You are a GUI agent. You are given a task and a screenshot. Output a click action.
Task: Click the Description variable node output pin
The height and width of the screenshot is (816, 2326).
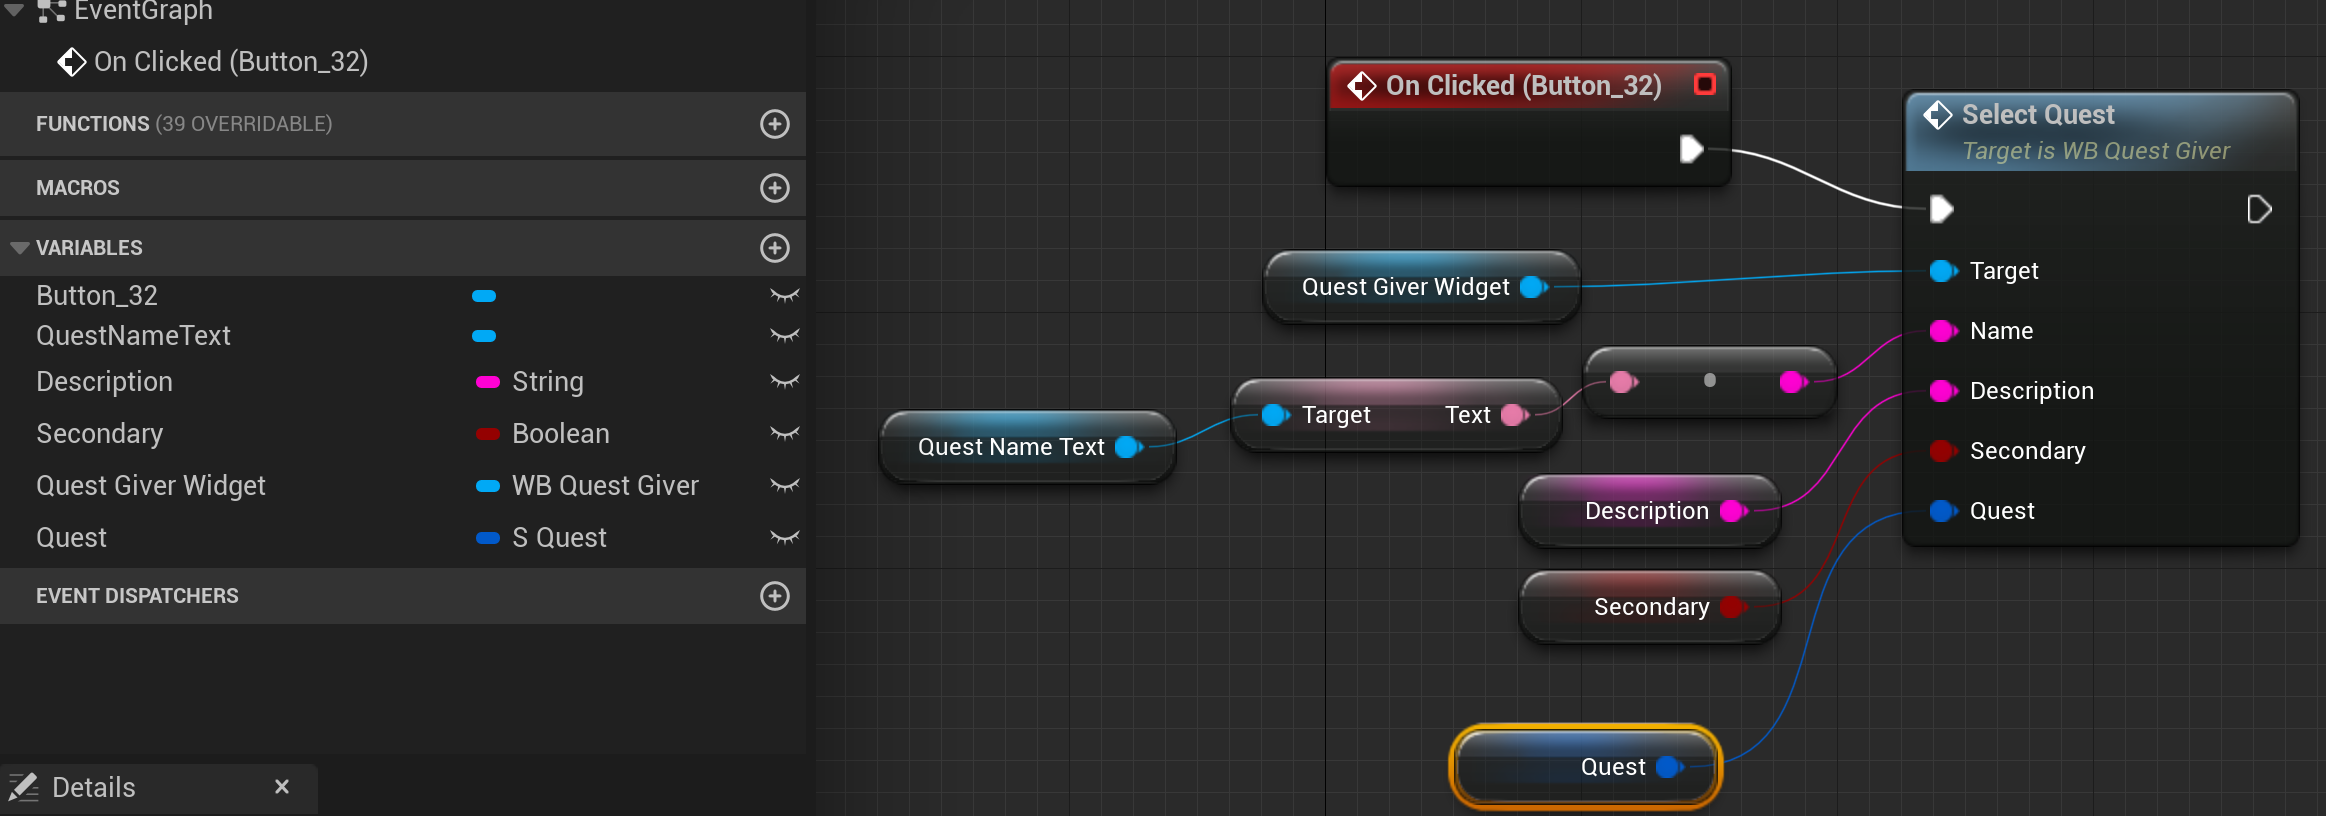(x=1733, y=511)
